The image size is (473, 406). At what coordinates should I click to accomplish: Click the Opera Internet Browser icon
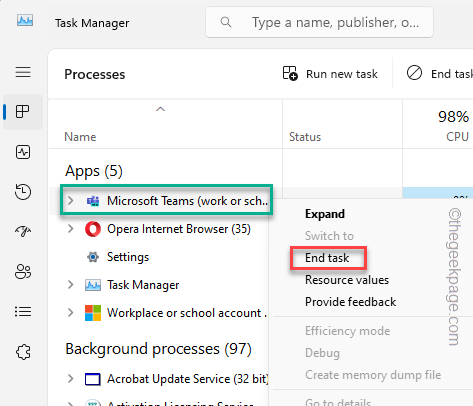point(93,229)
